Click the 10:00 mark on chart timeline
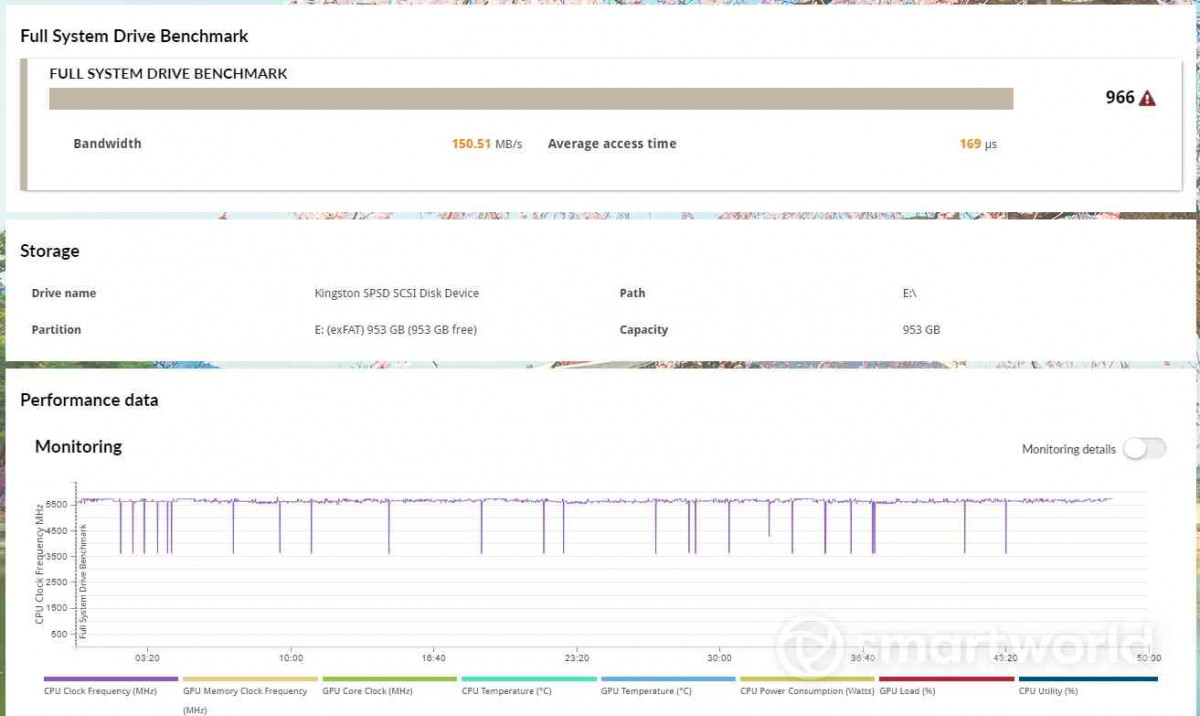1200x716 pixels. coord(290,658)
